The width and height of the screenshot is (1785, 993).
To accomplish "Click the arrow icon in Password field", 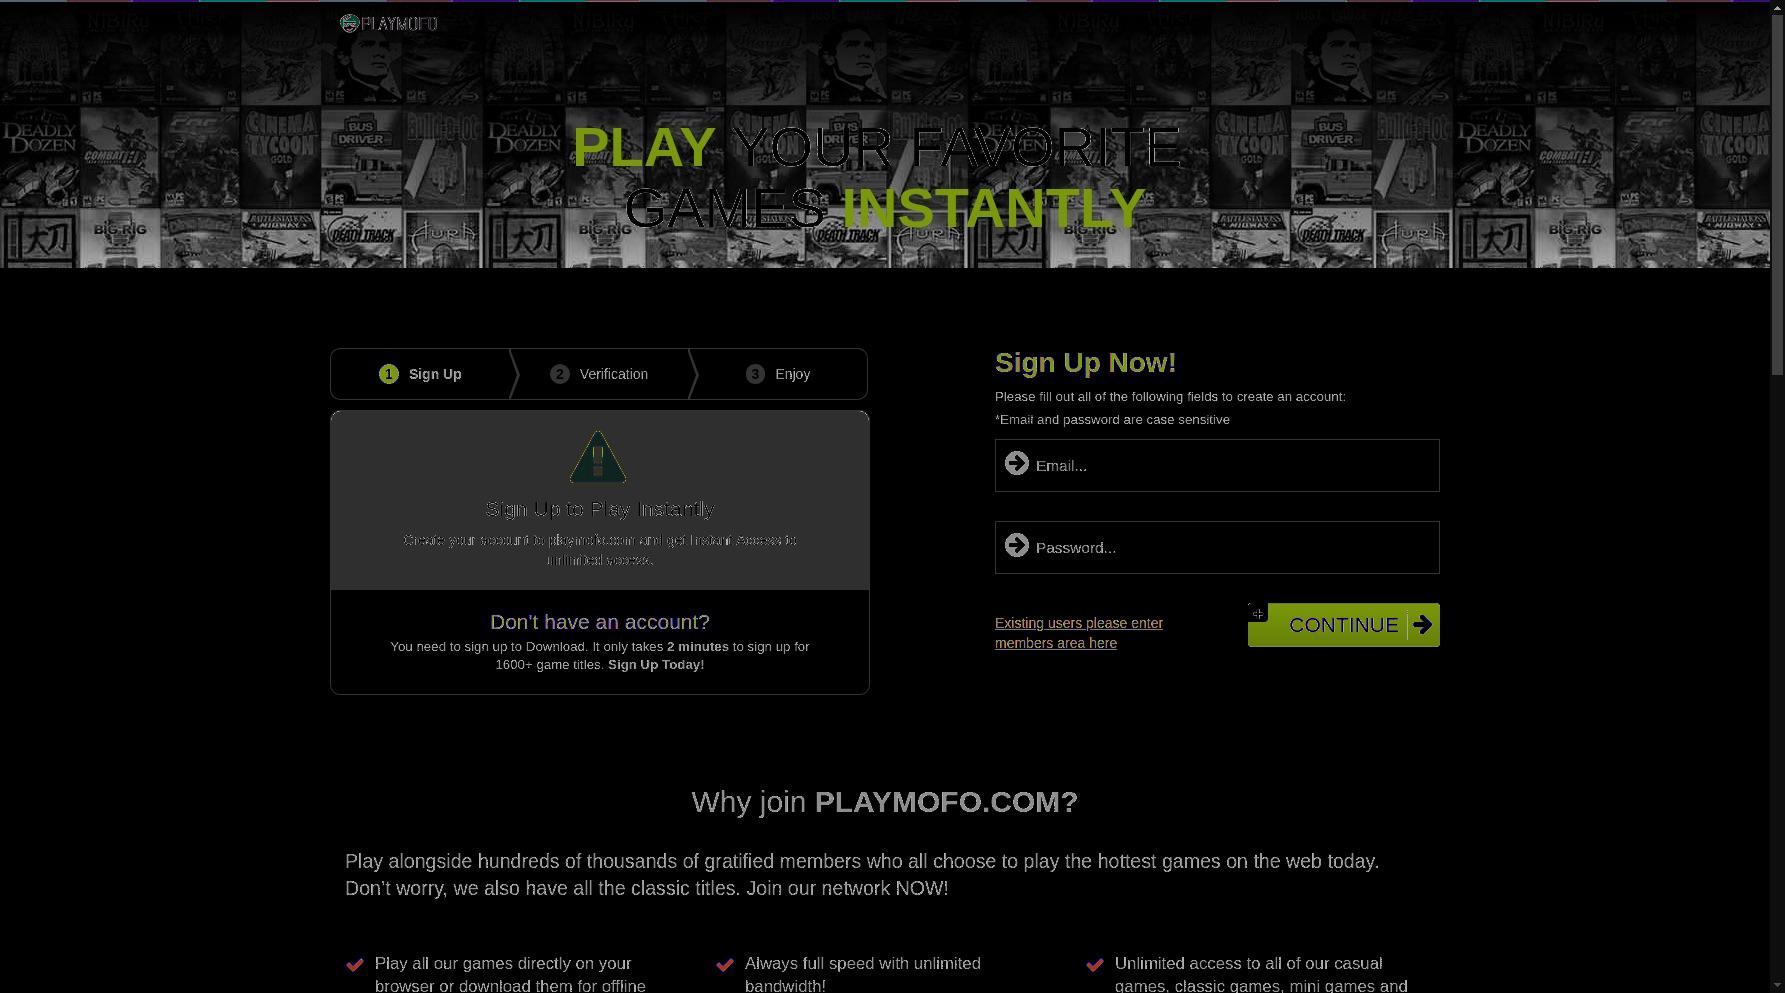I will (1017, 545).
